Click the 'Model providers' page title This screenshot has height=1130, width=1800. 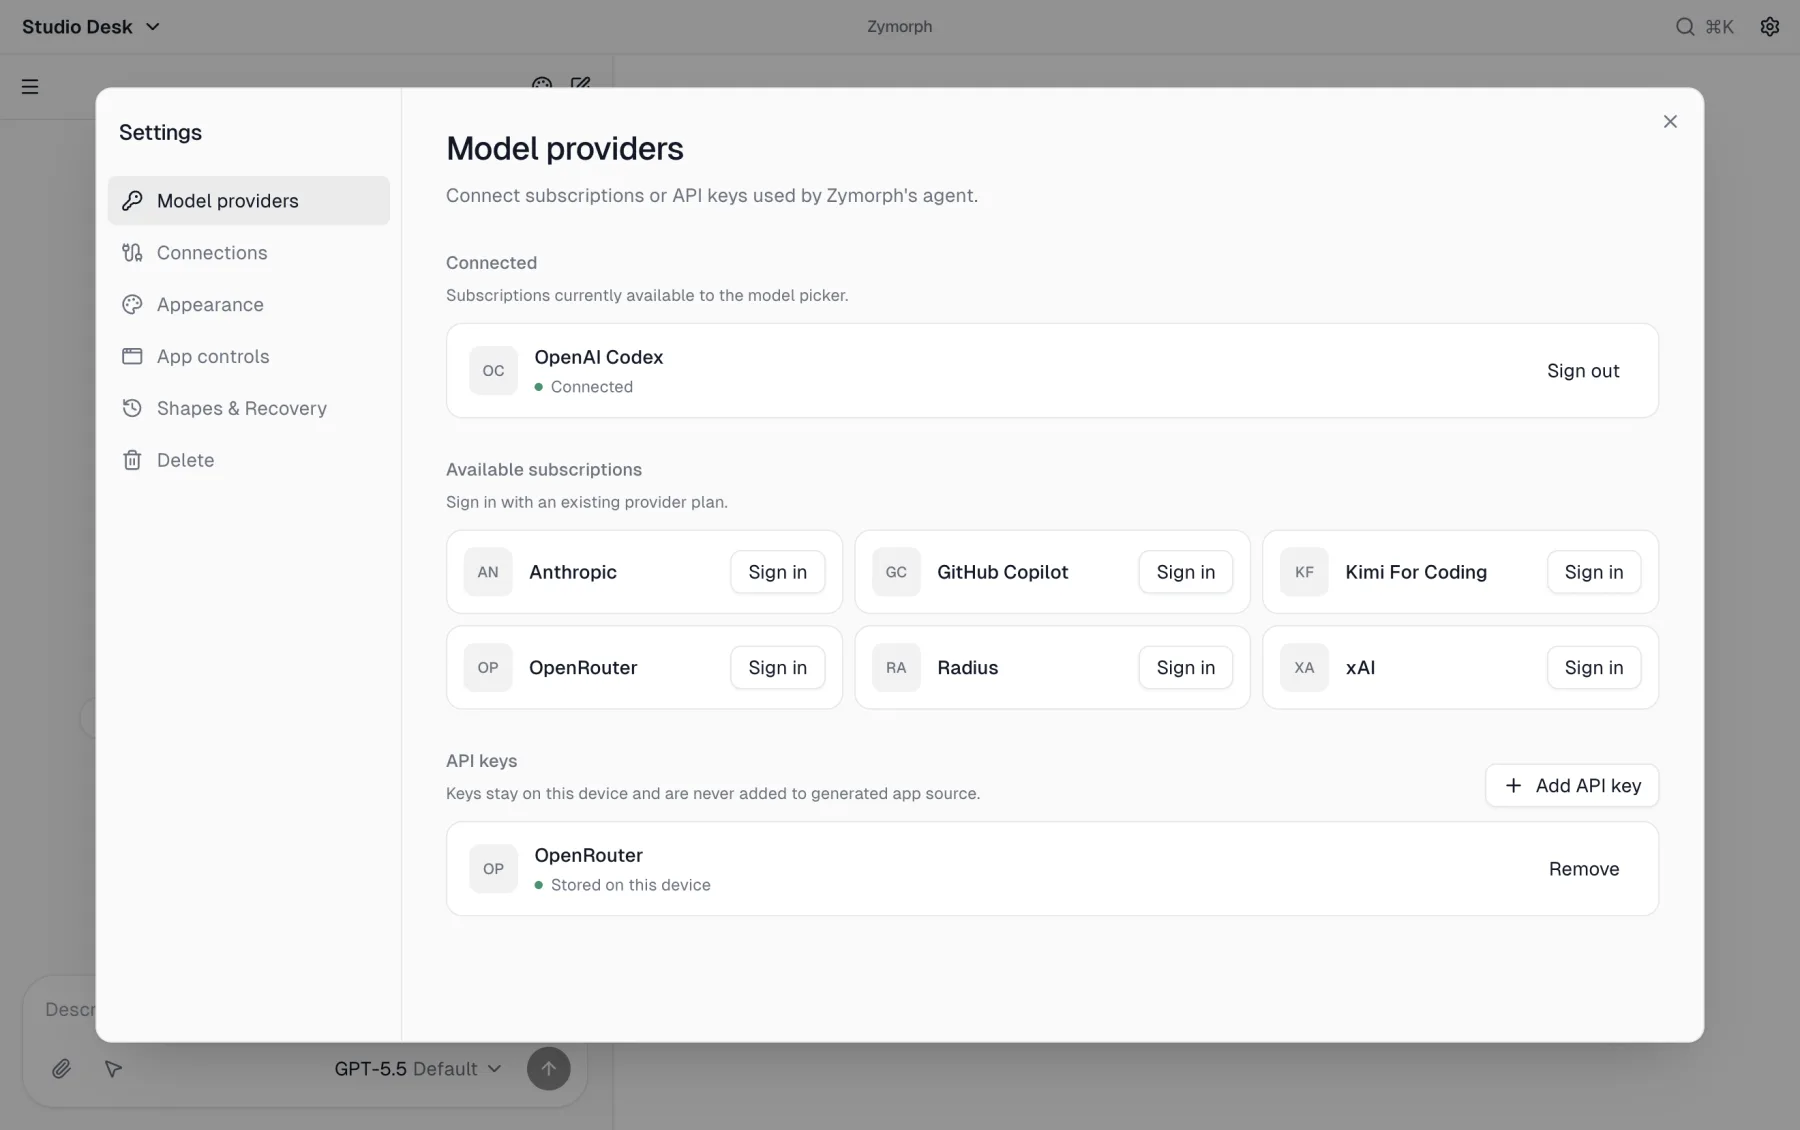click(x=565, y=149)
